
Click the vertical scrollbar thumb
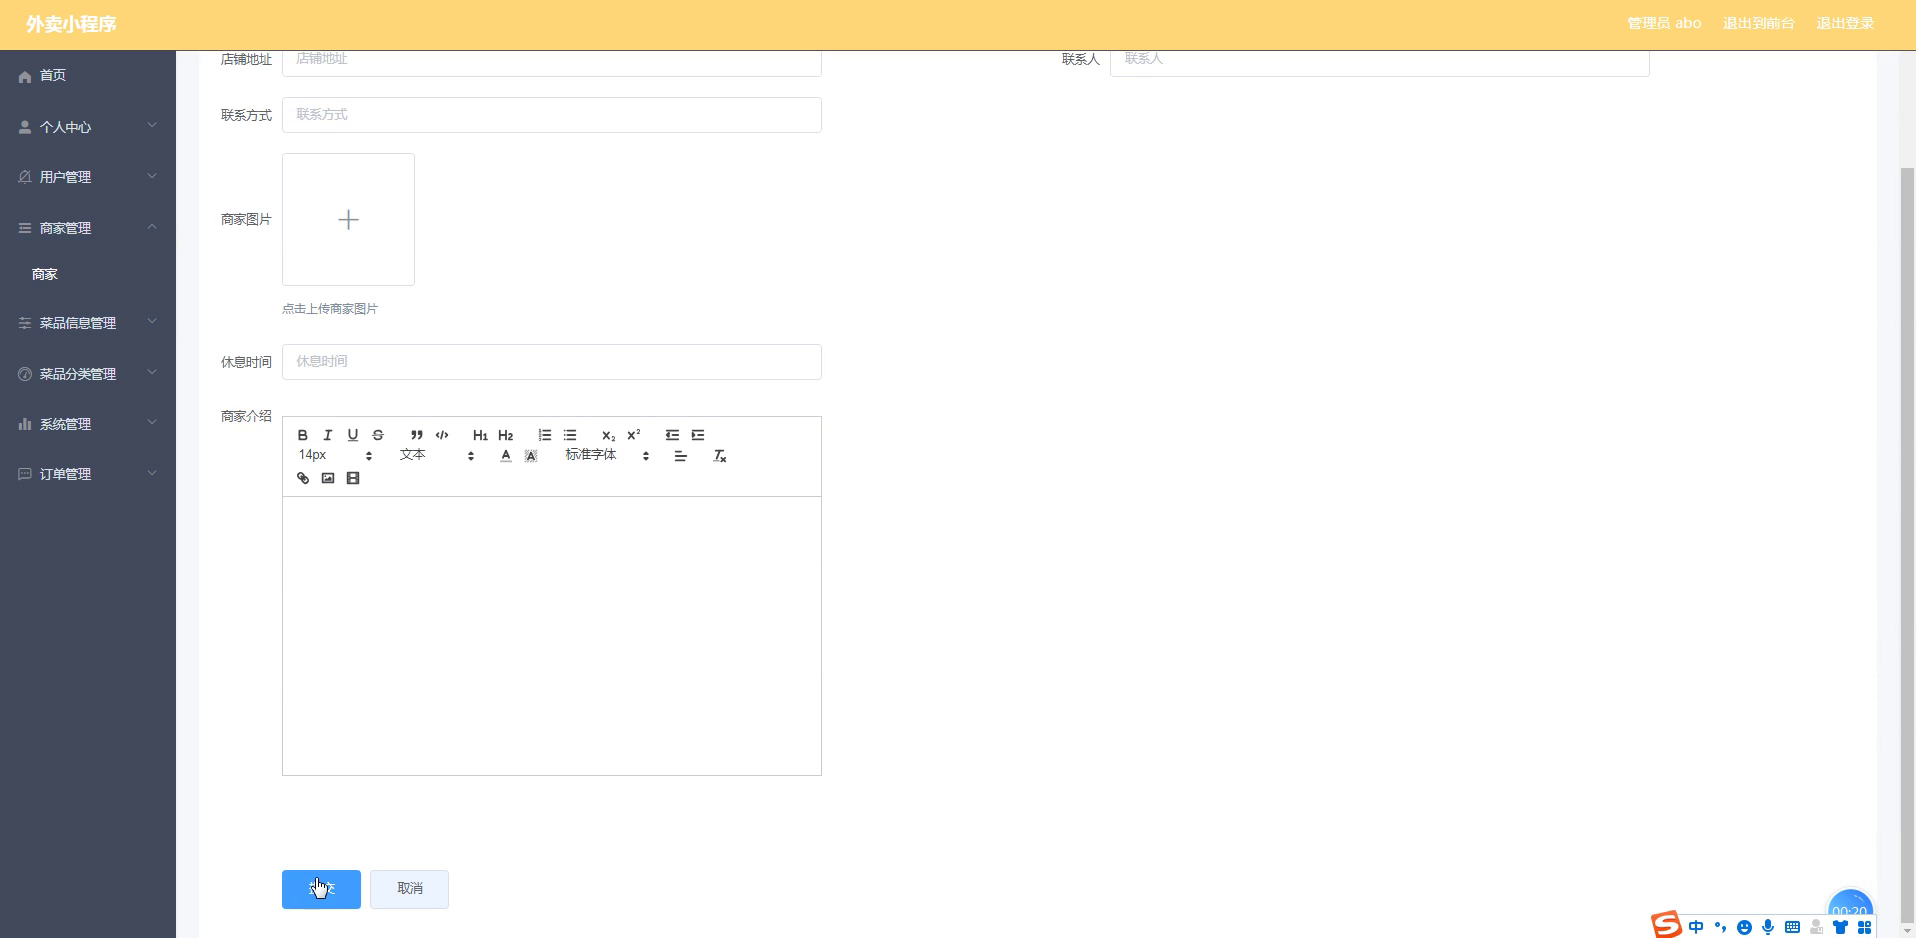coord(1907,545)
